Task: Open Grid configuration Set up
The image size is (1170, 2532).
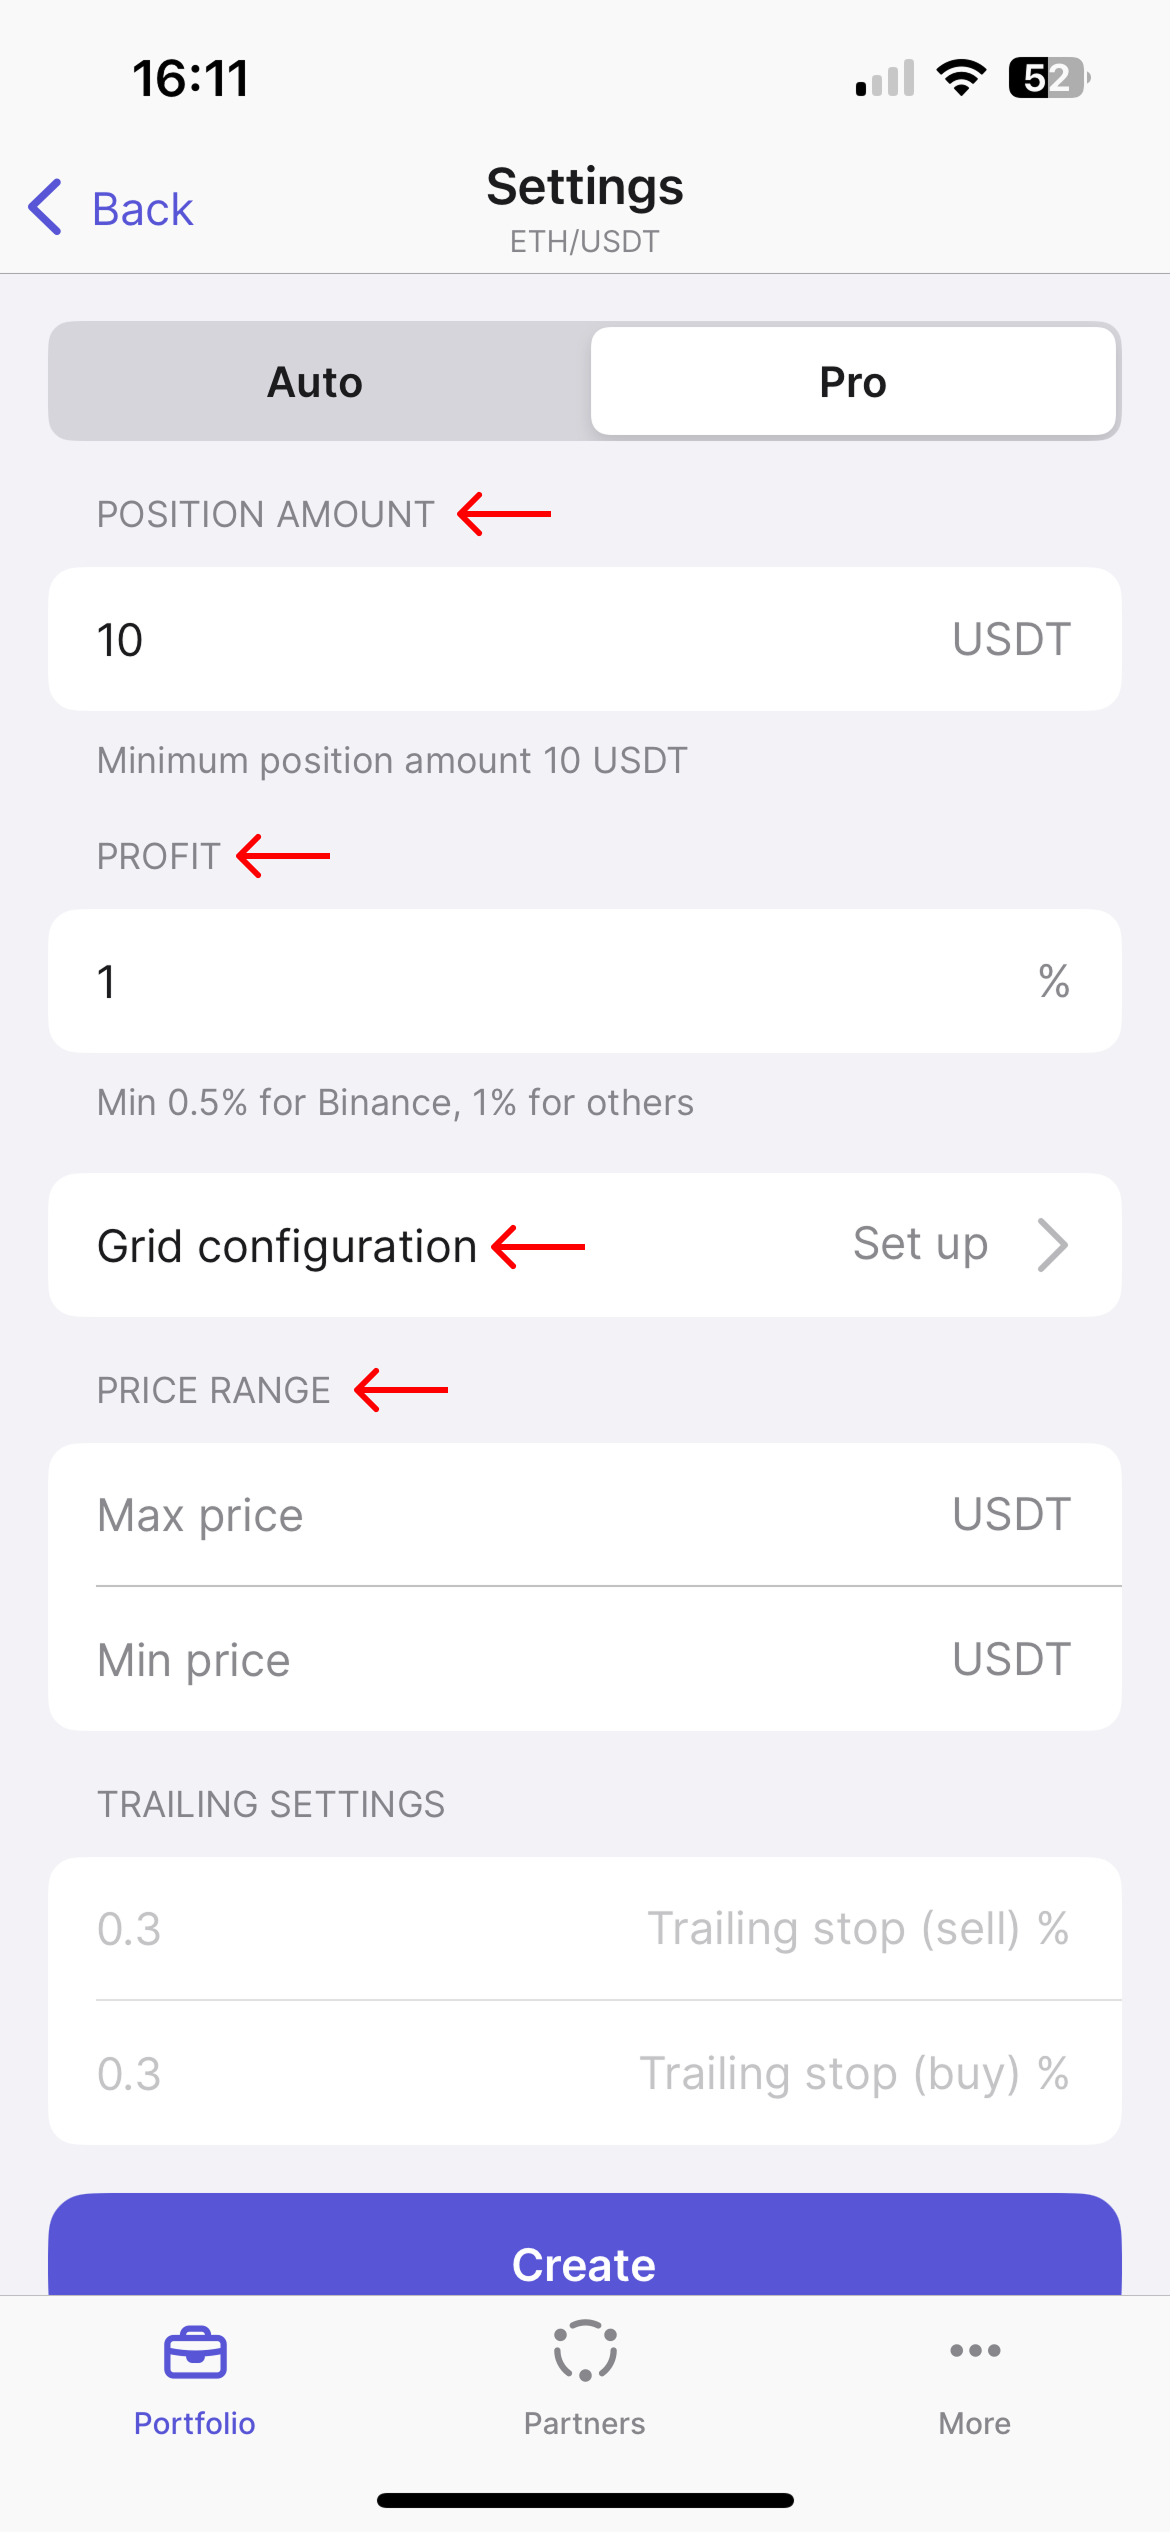Action: tap(920, 1245)
